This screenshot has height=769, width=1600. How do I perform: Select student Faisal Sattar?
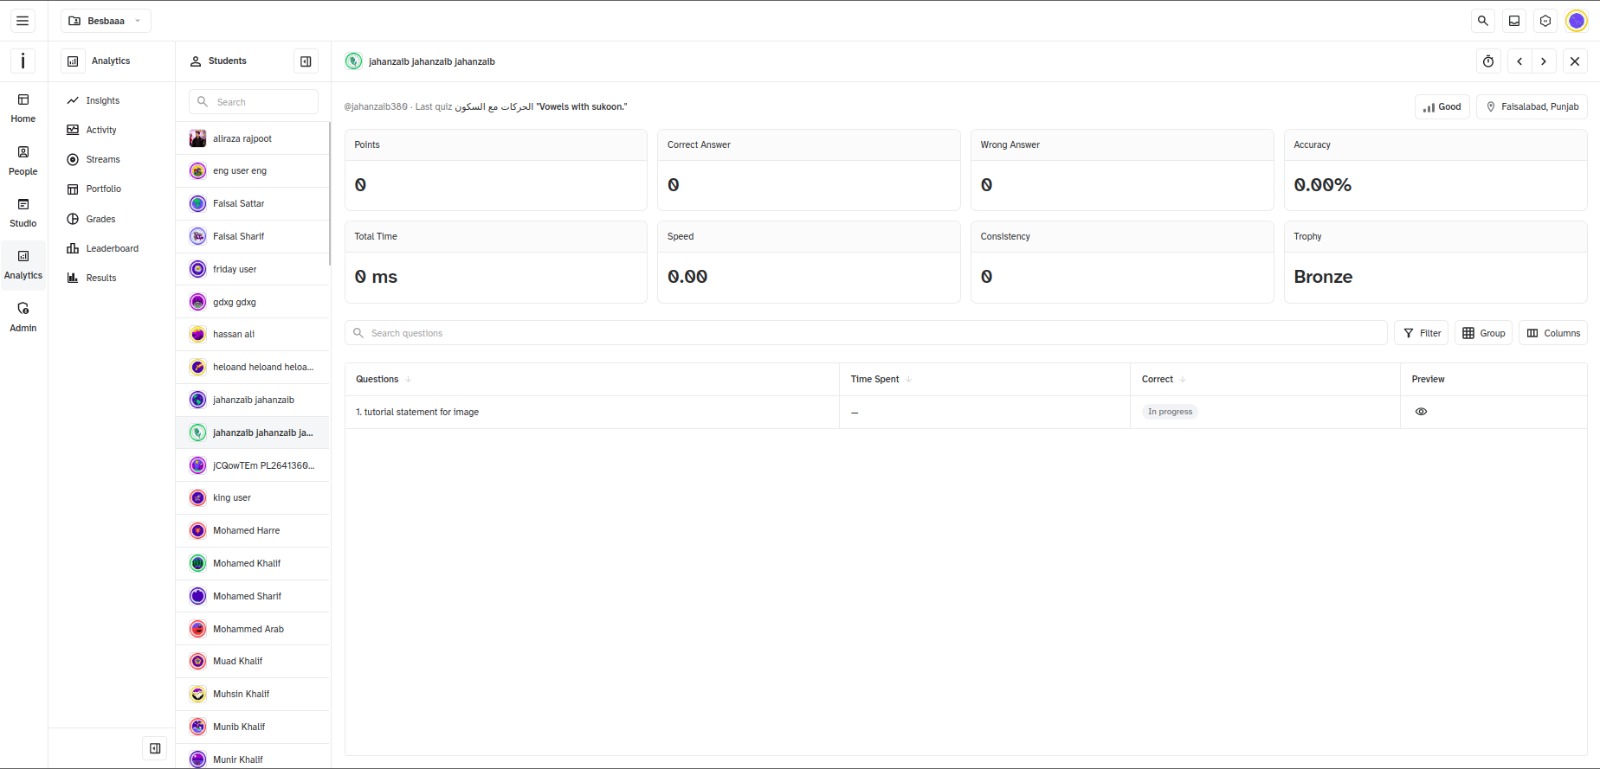[x=253, y=204]
